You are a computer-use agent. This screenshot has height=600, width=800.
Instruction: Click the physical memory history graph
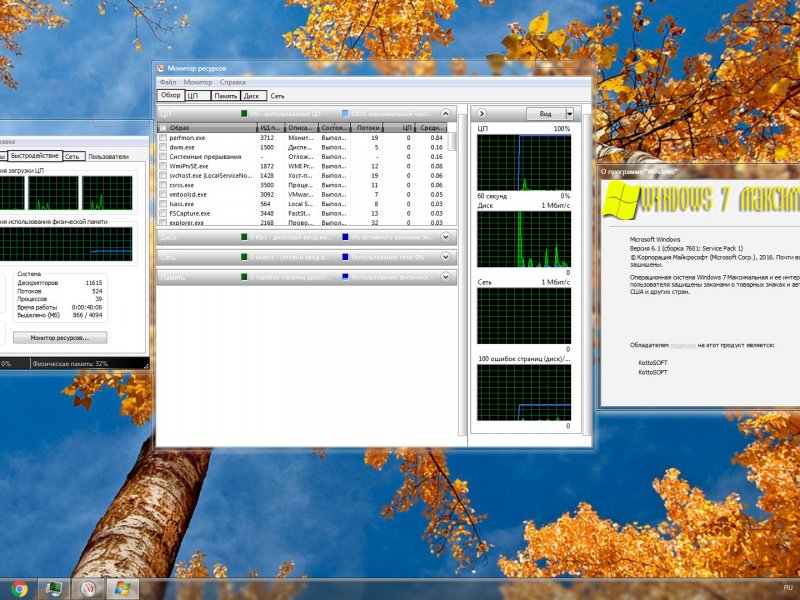tap(66, 244)
